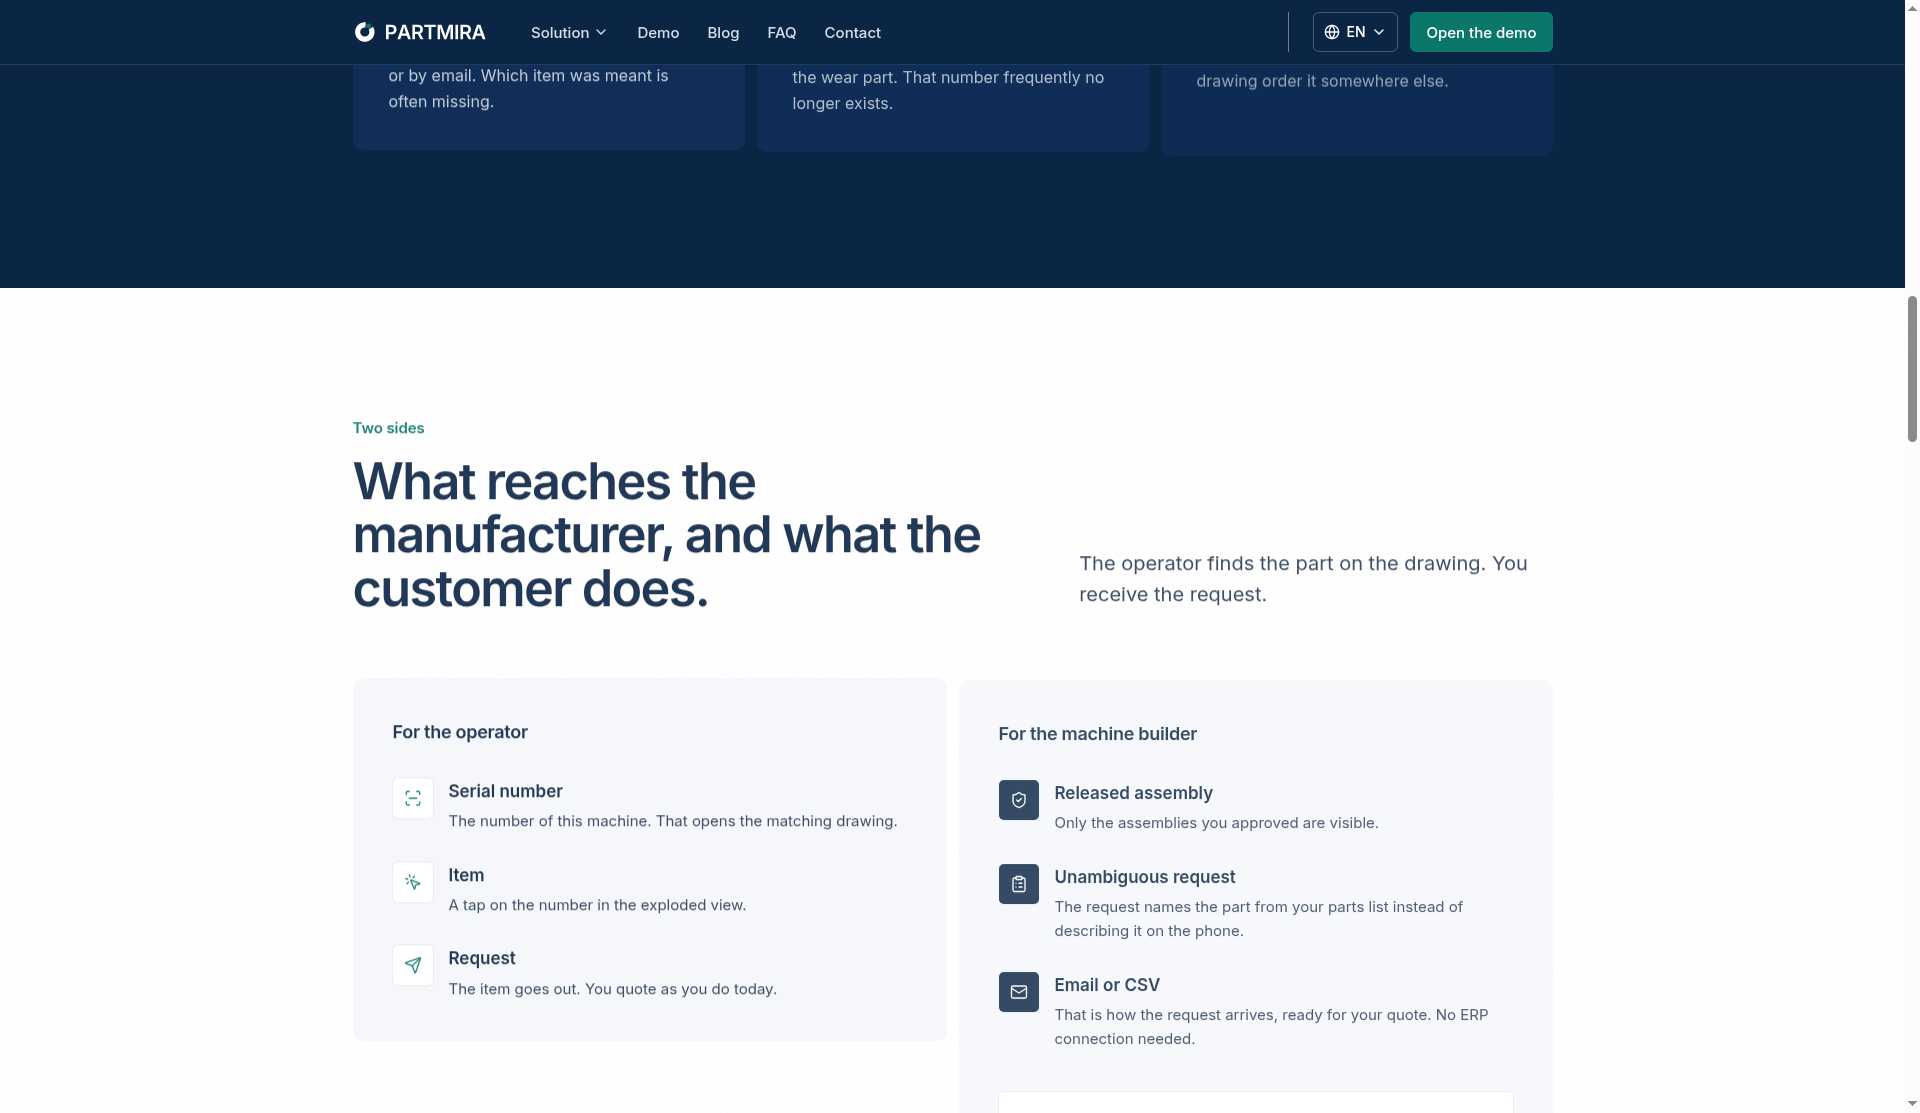Go to the Blog page
1920x1113 pixels.
(x=723, y=32)
